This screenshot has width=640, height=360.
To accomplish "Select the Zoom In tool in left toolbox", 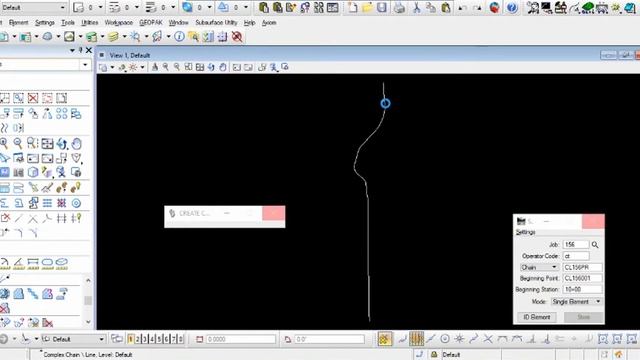I will 4,143.
